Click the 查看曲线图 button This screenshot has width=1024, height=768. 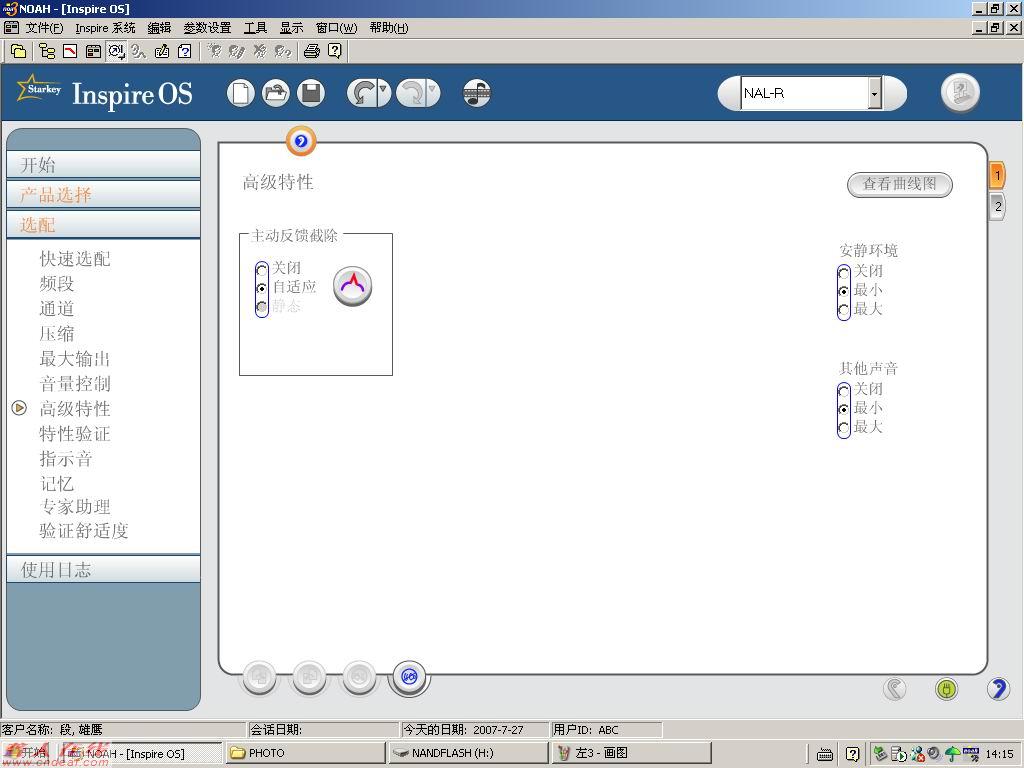click(x=899, y=184)
